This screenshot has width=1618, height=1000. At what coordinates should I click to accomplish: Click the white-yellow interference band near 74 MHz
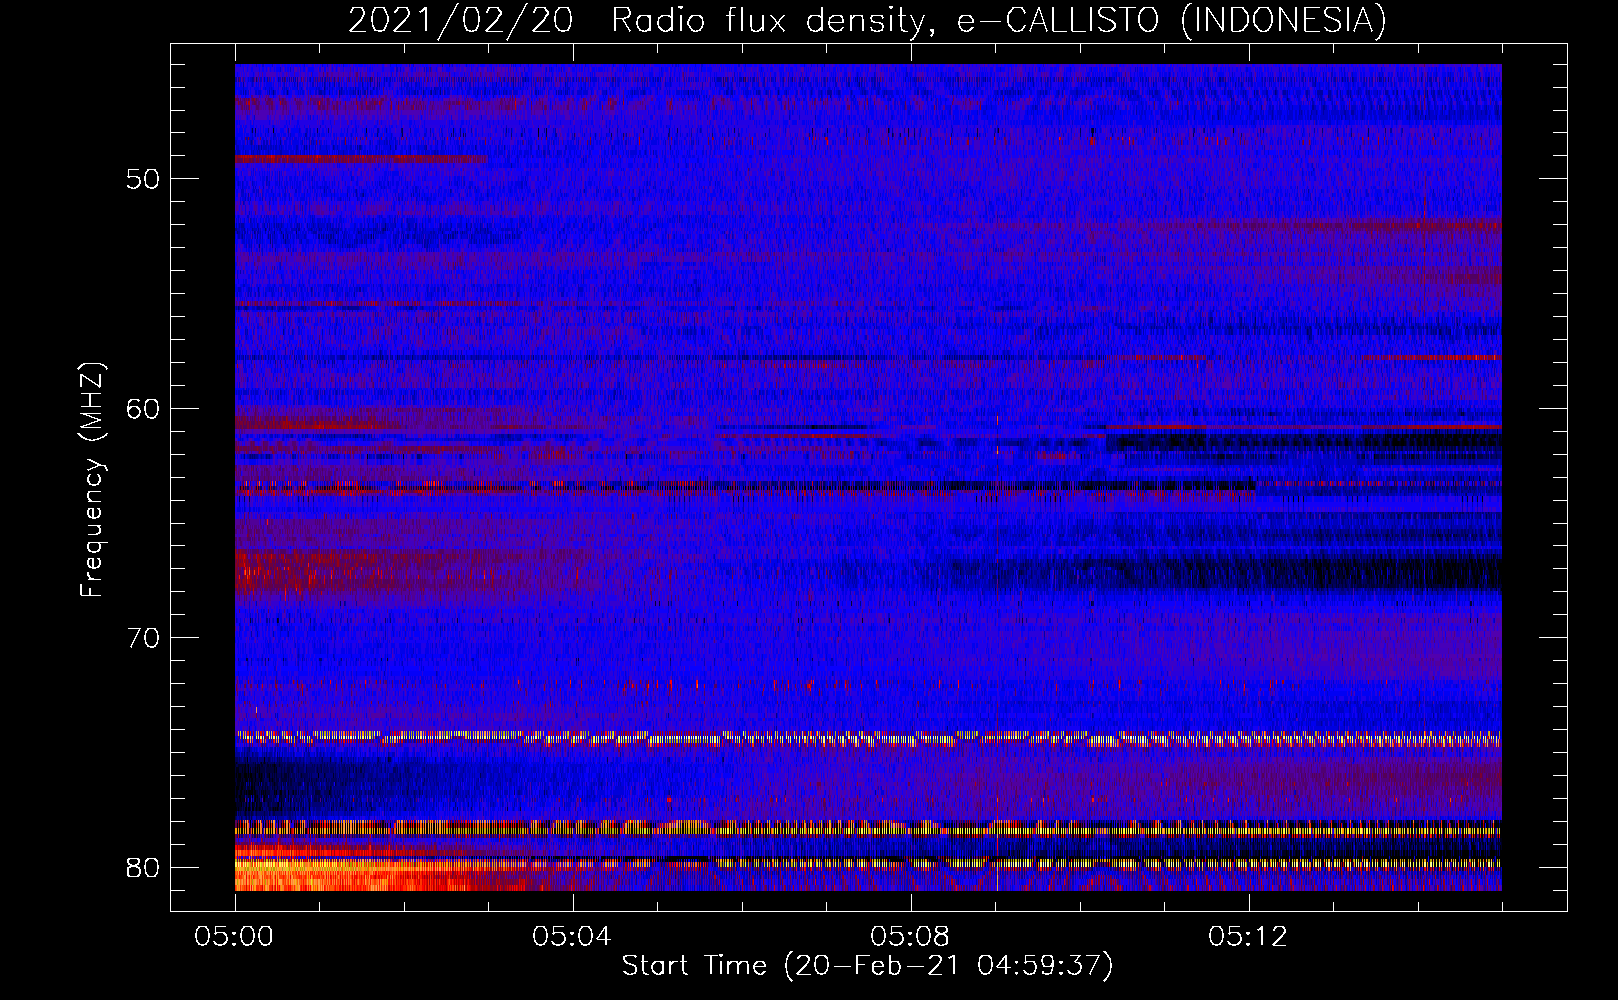(868, 739)
